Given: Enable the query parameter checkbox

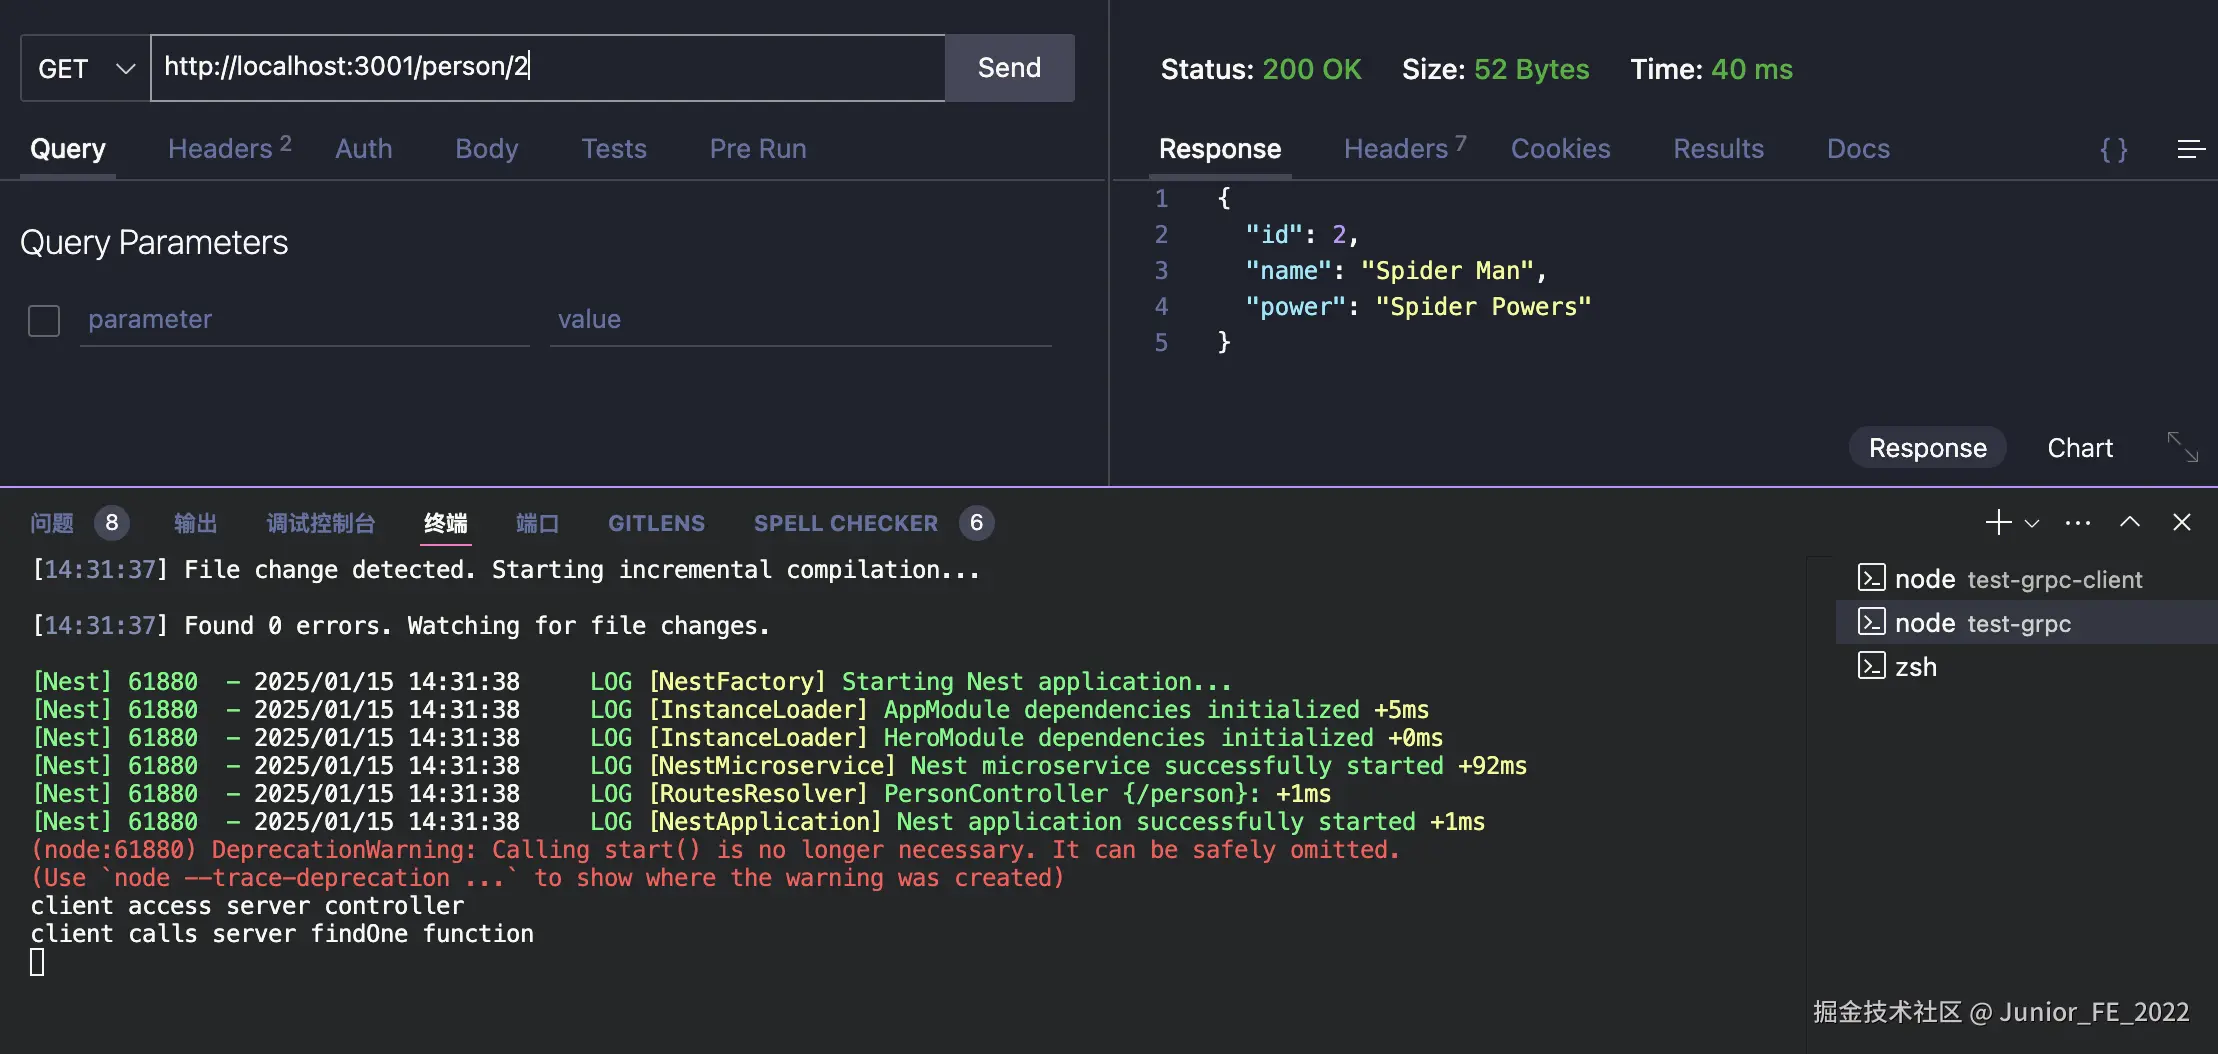Looking at the screenshot, I should [x=44, y=321].
